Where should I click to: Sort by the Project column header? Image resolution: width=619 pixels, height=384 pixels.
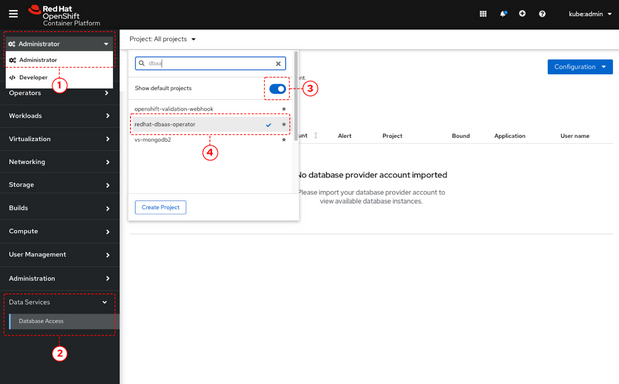tap(392, 136)
